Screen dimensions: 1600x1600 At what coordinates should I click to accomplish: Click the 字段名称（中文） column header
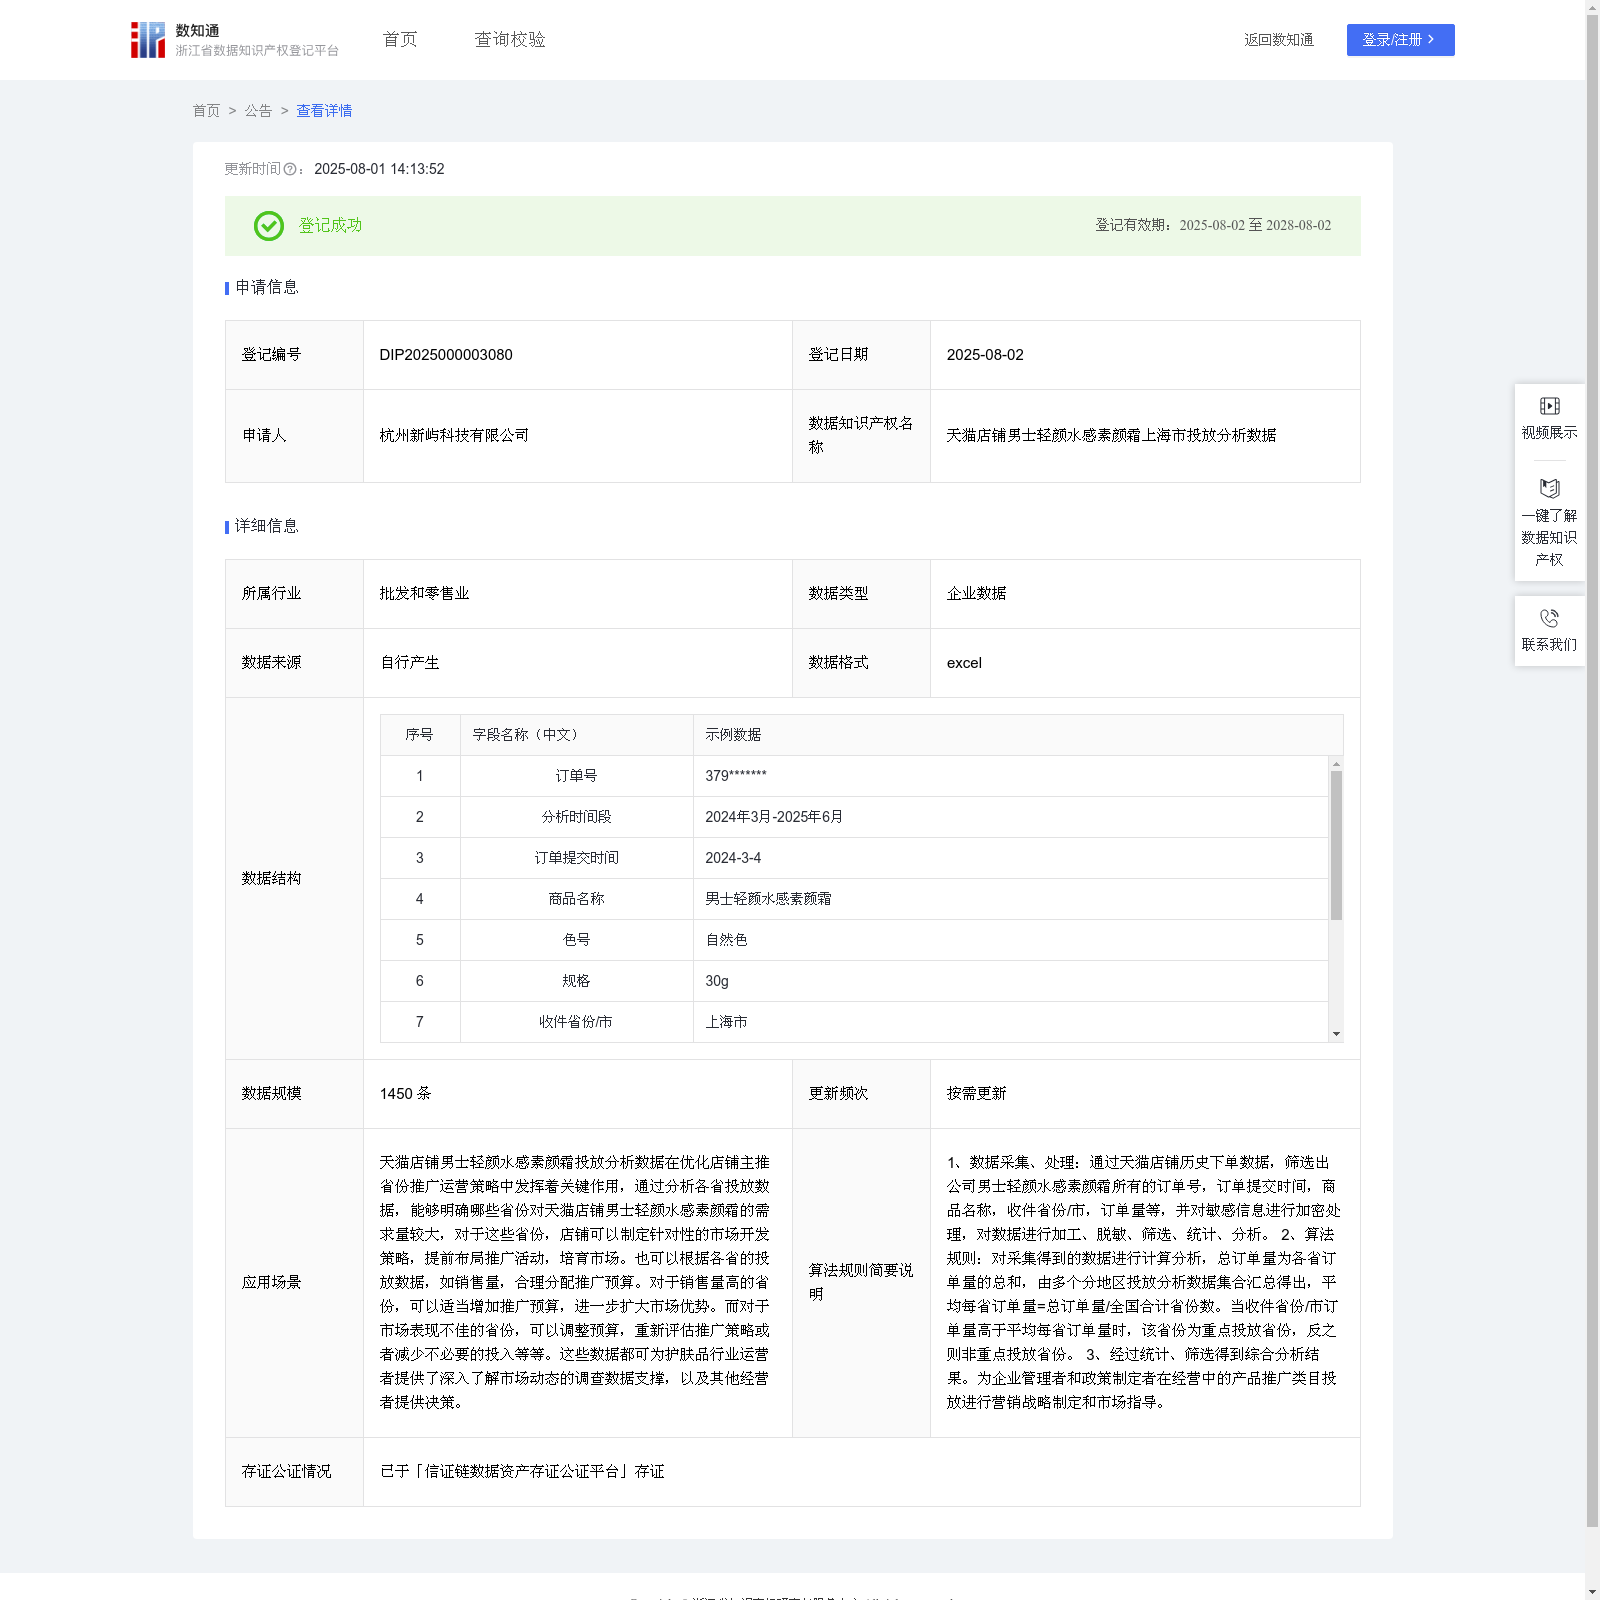click(x=525, y=735)
